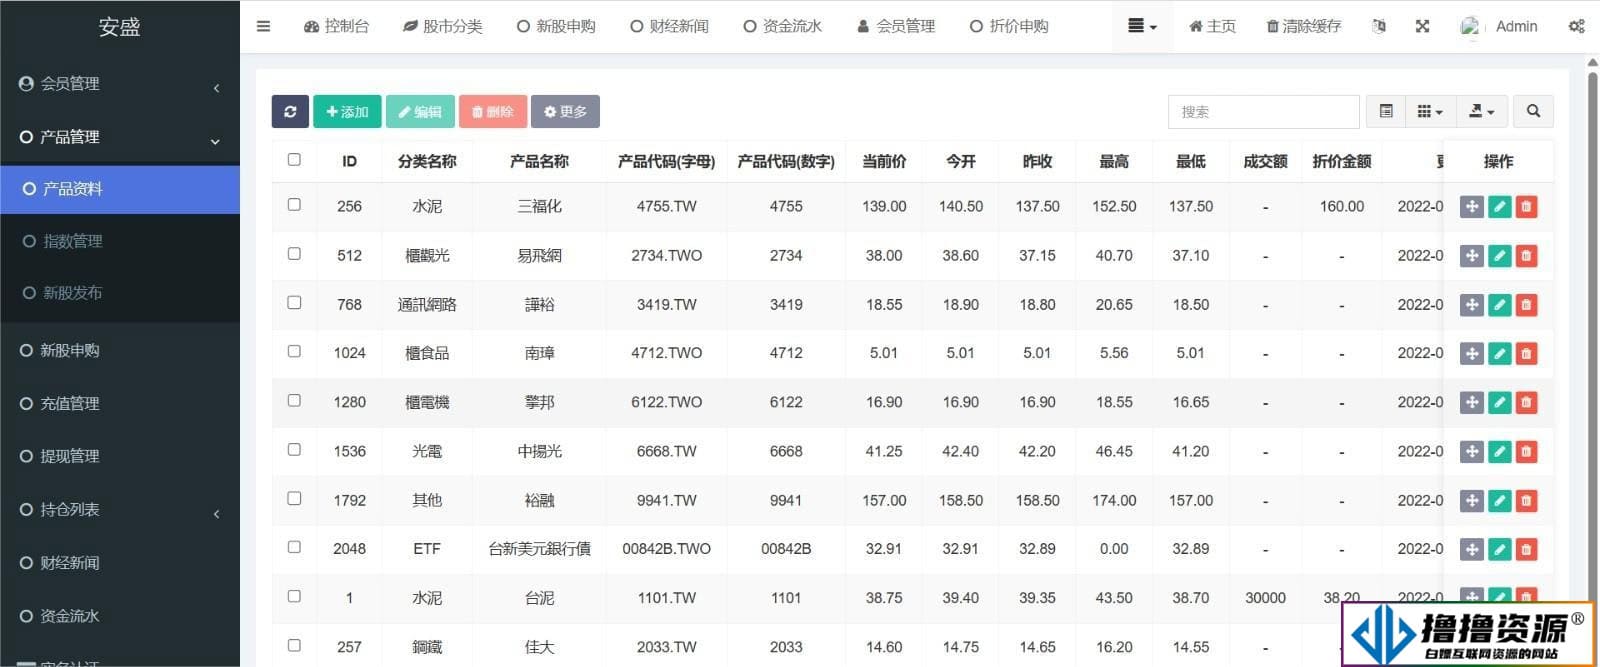
Task: Edit row 768 with green pencil icon
Action: [1499, 305]
